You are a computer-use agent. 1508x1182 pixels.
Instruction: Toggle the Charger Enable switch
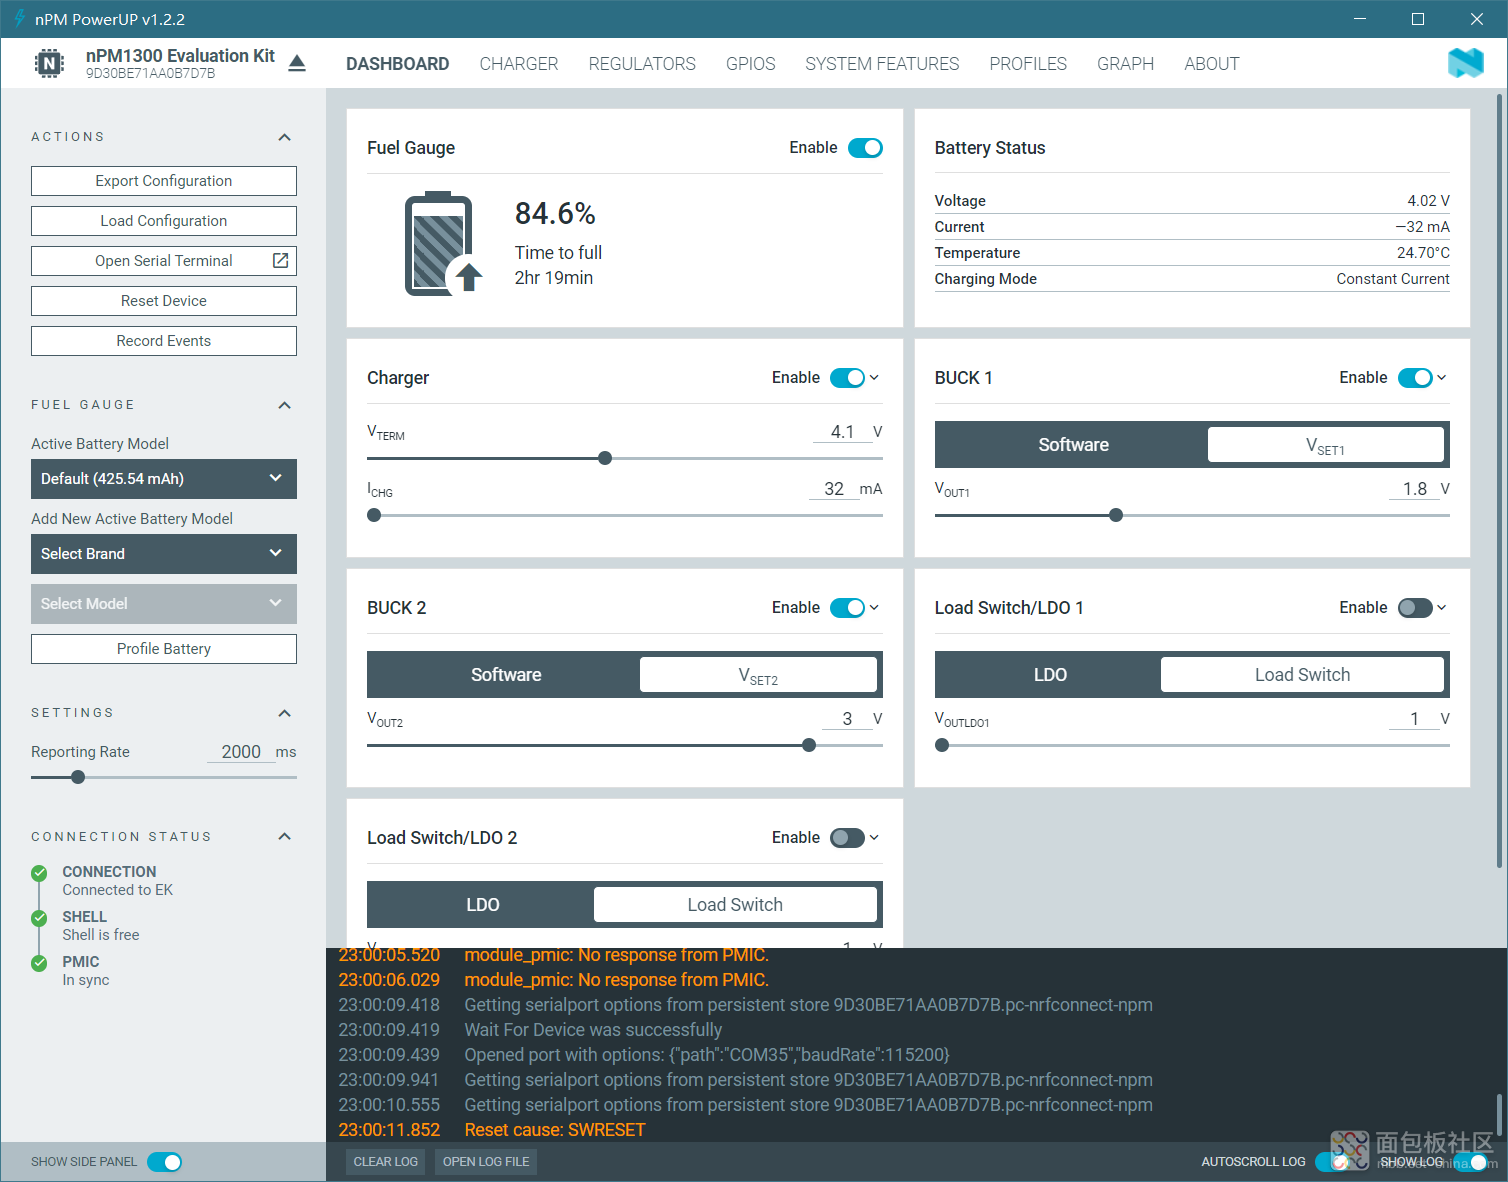click(x=847, y=378)
